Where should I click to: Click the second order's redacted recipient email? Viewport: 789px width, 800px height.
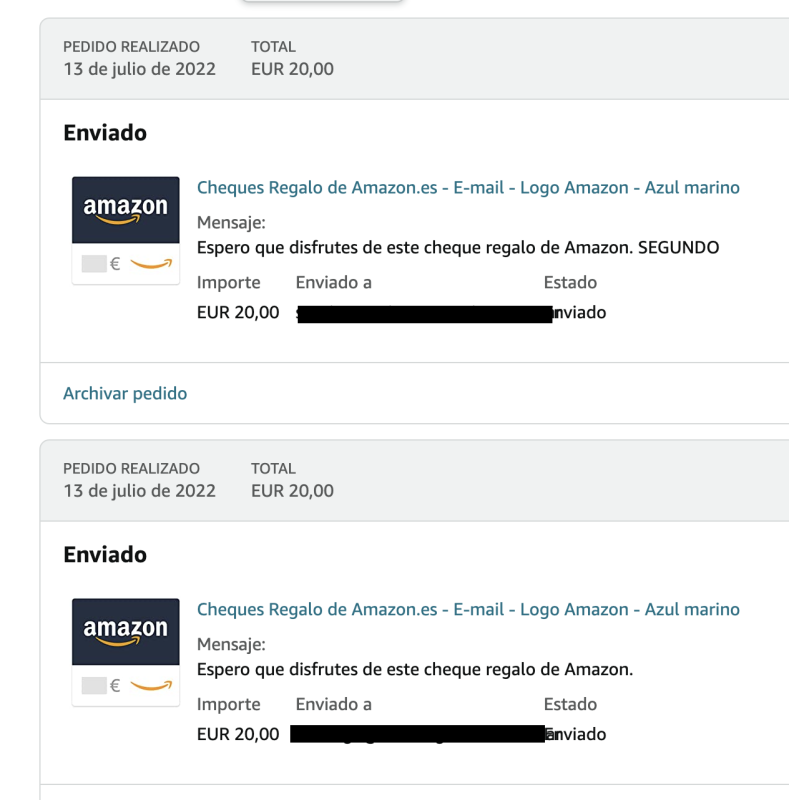(418, 734)
